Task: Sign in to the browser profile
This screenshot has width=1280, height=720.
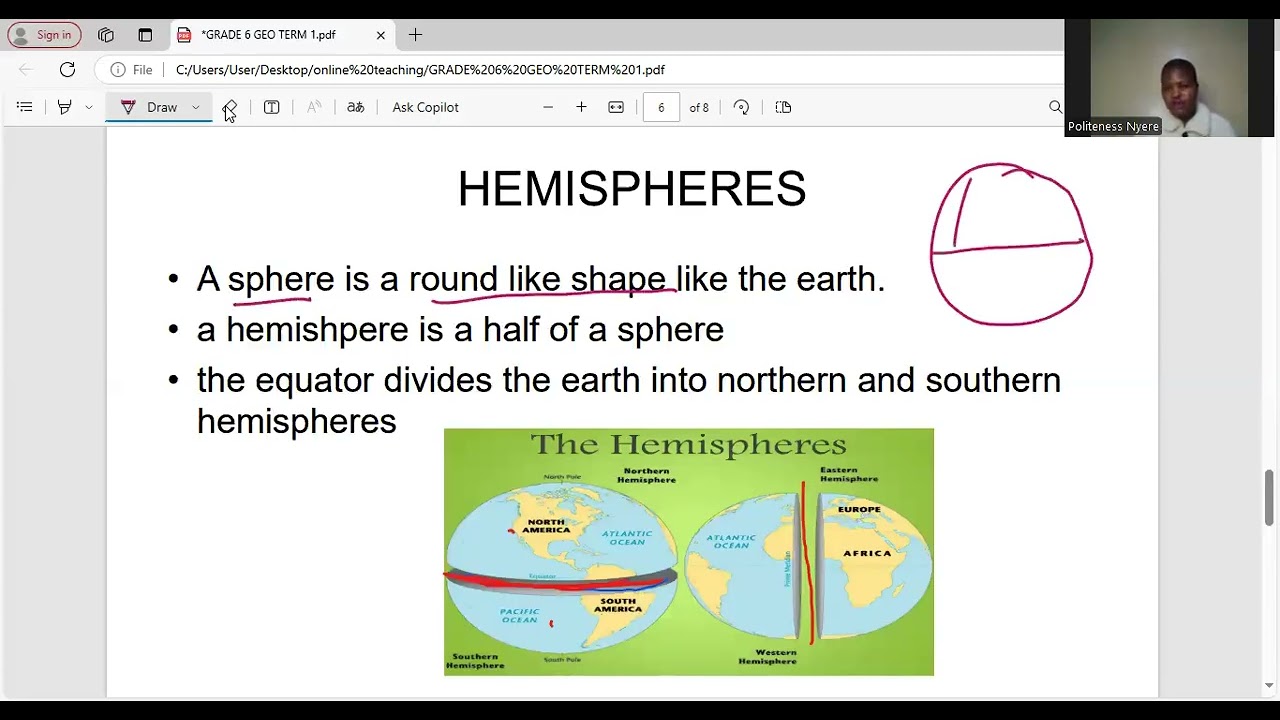Action: click(44, 35)
